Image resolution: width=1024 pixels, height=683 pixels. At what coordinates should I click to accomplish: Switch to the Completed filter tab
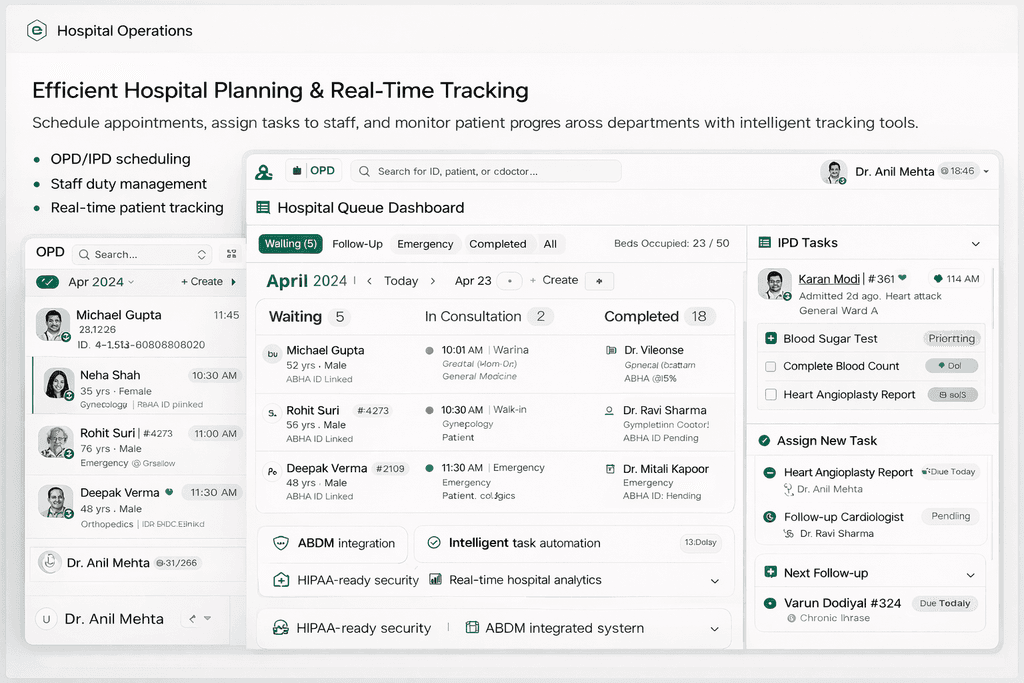click(497, 244)
